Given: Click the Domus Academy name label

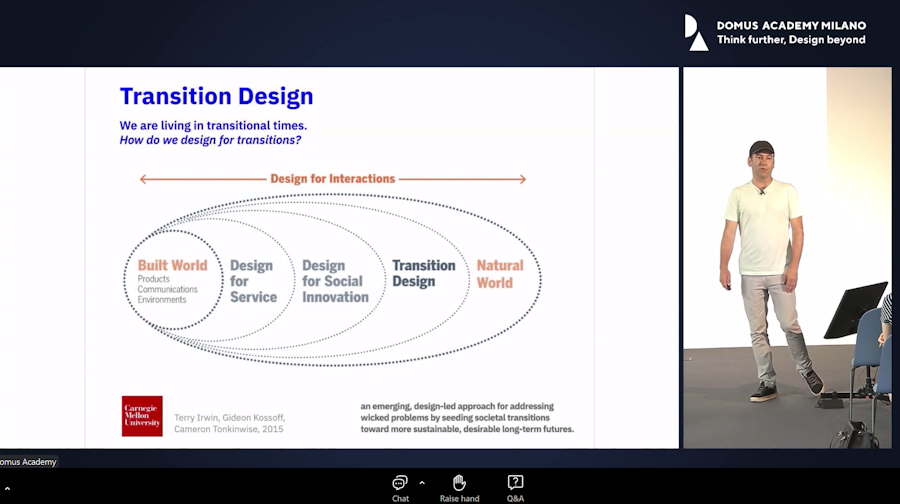Looking at the screenshot, I should (28, 462).
